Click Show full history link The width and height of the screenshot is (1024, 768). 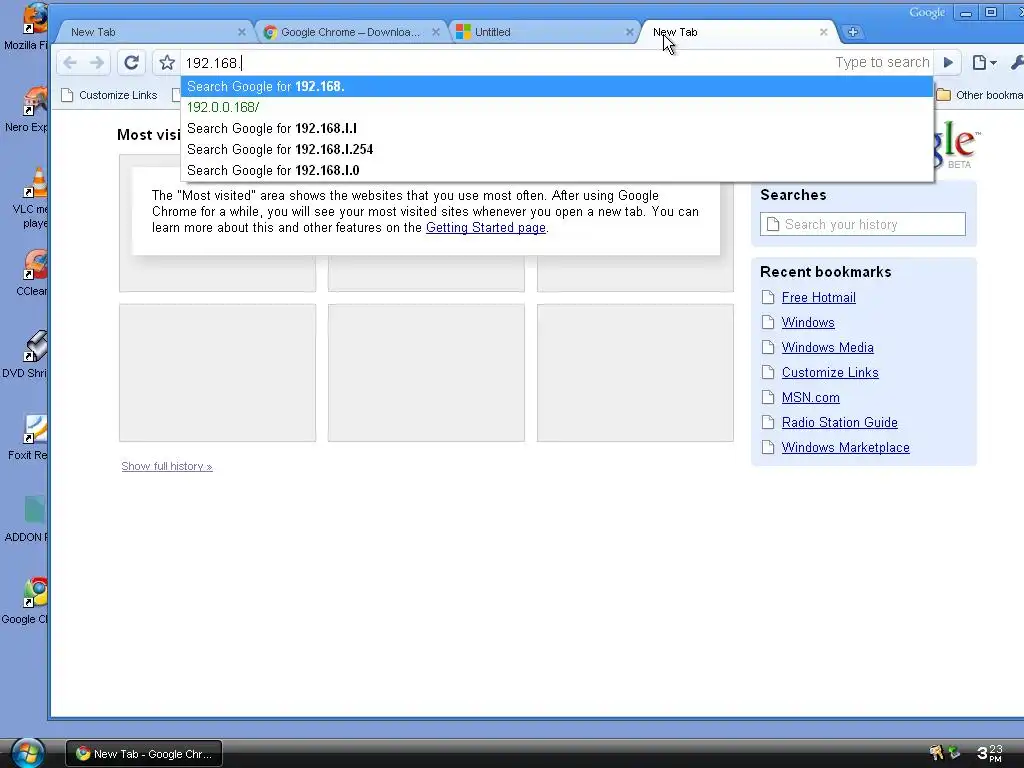coord(167,466)
